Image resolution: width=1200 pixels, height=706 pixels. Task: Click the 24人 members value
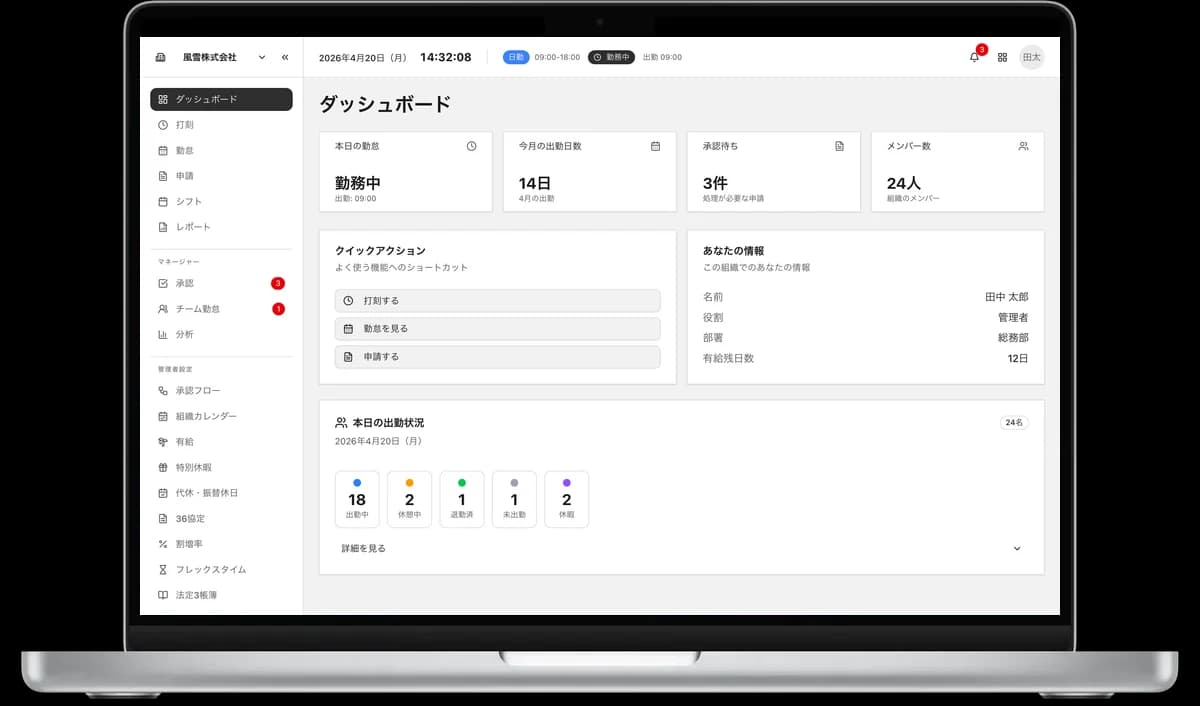tap(904, 183)
